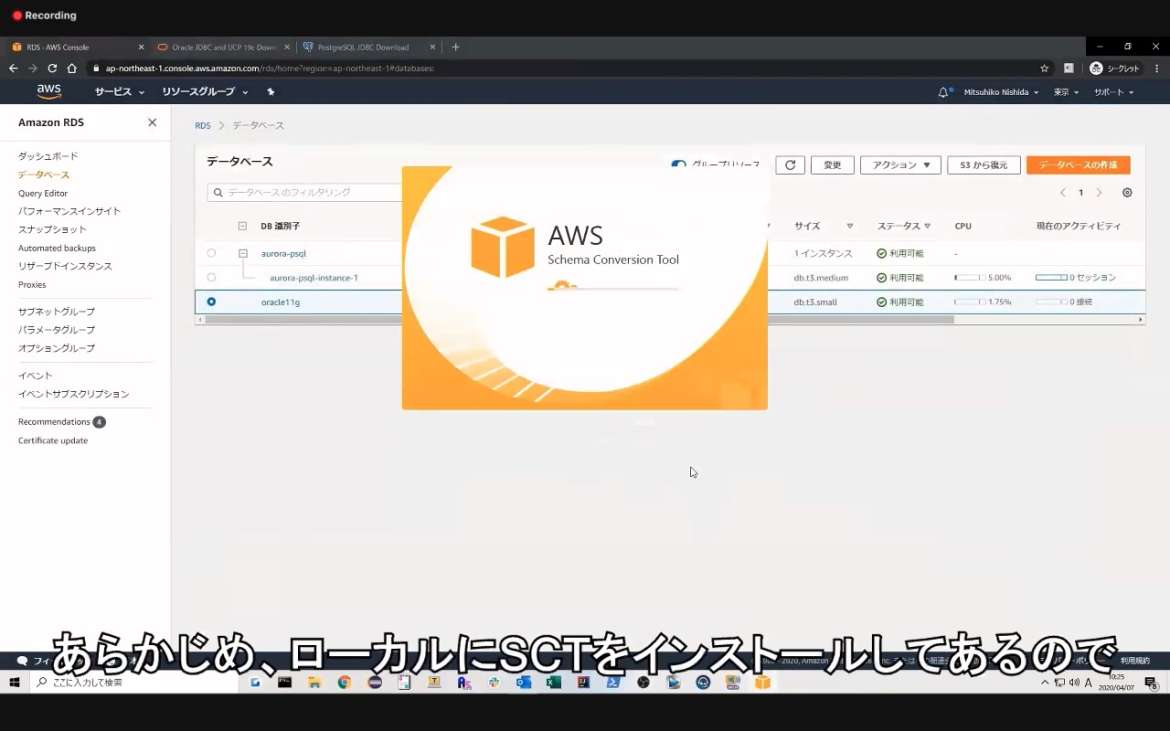Sort by the ステータス column arrow
This screenshot has height=731, width=1170.
pyautogui.click(x=927, y=226)
